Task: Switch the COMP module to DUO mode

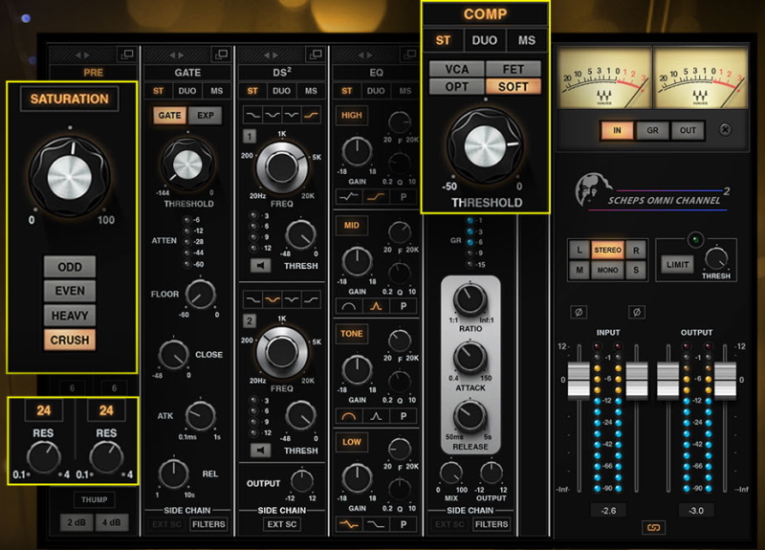Action: [x=484, y=40]
